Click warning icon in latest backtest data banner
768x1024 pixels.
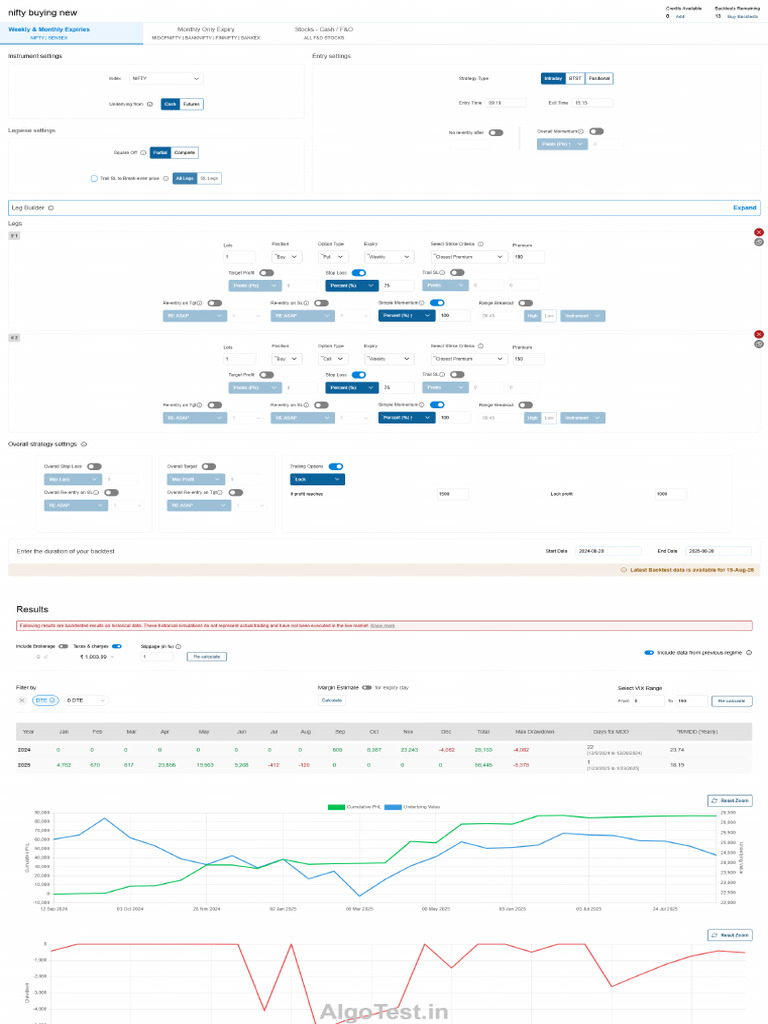[x=624, y=570]
